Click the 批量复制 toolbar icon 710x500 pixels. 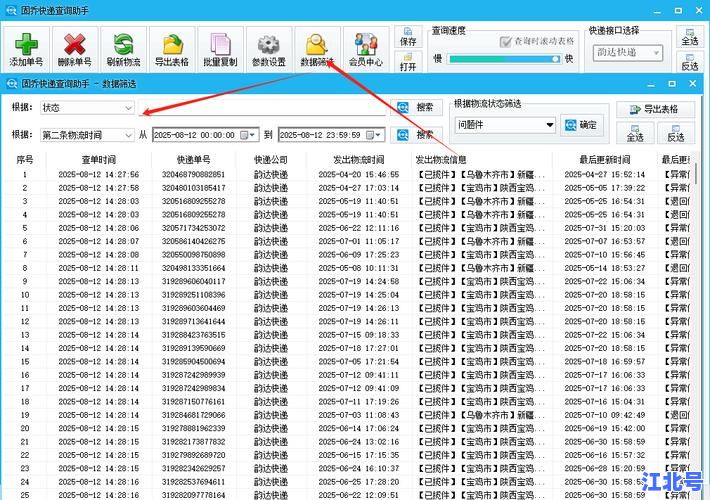[x=220, y=44]
